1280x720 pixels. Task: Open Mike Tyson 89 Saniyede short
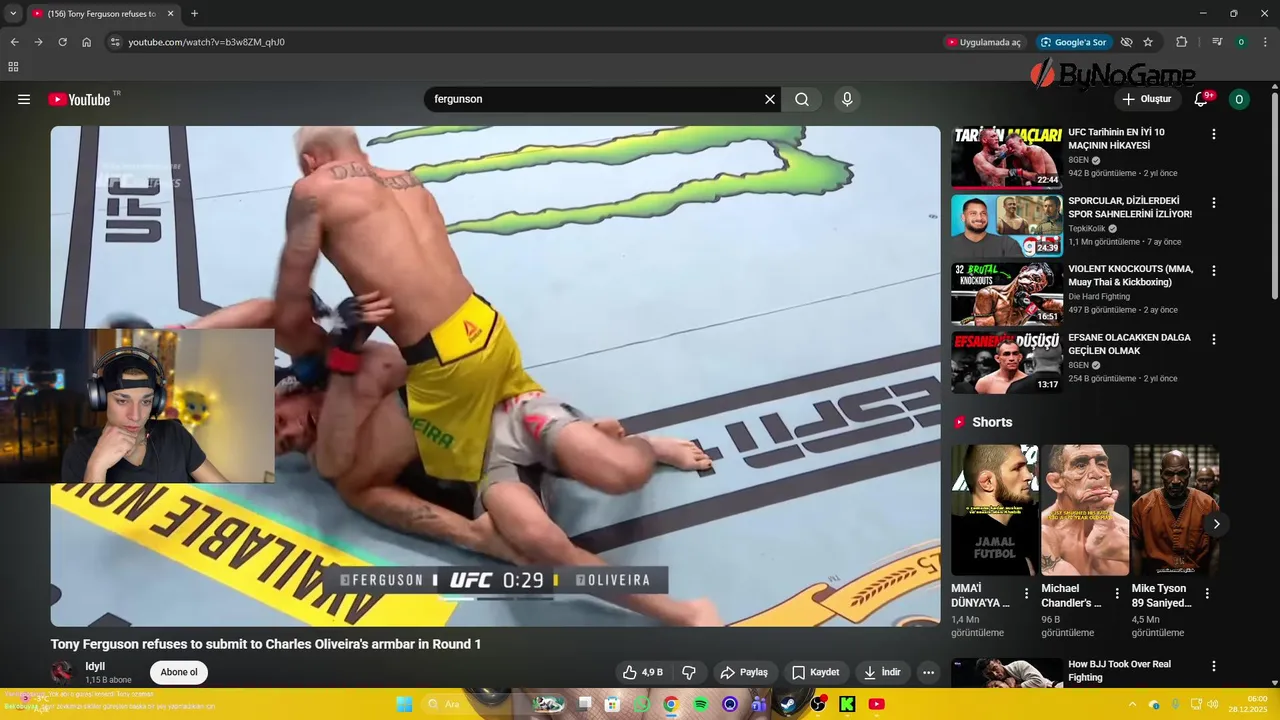tap(1175, 510)
